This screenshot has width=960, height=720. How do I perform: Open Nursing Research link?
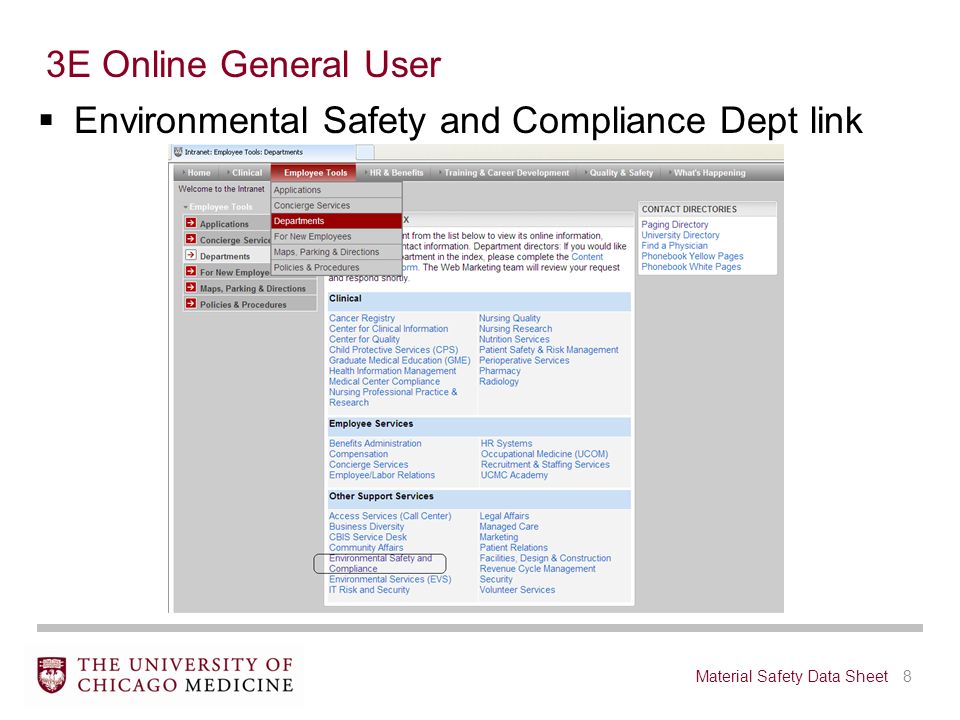(516, 329)
